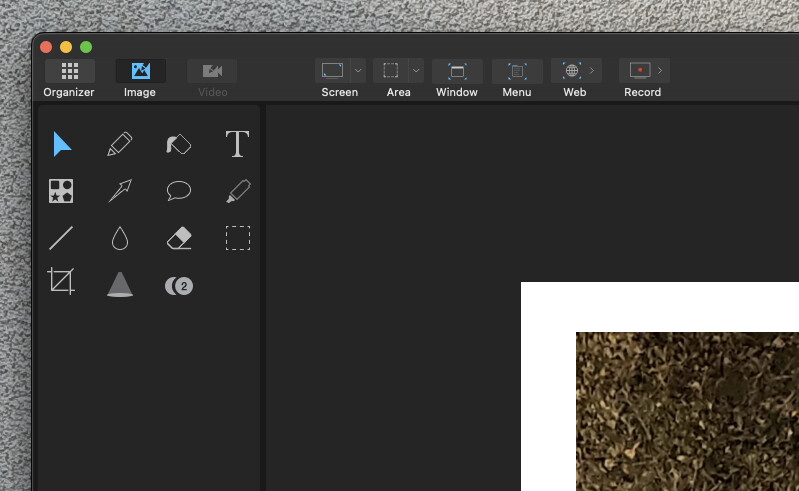Pick the speech bubble callout tool
The image size is (799, 491).
[178, 191]
